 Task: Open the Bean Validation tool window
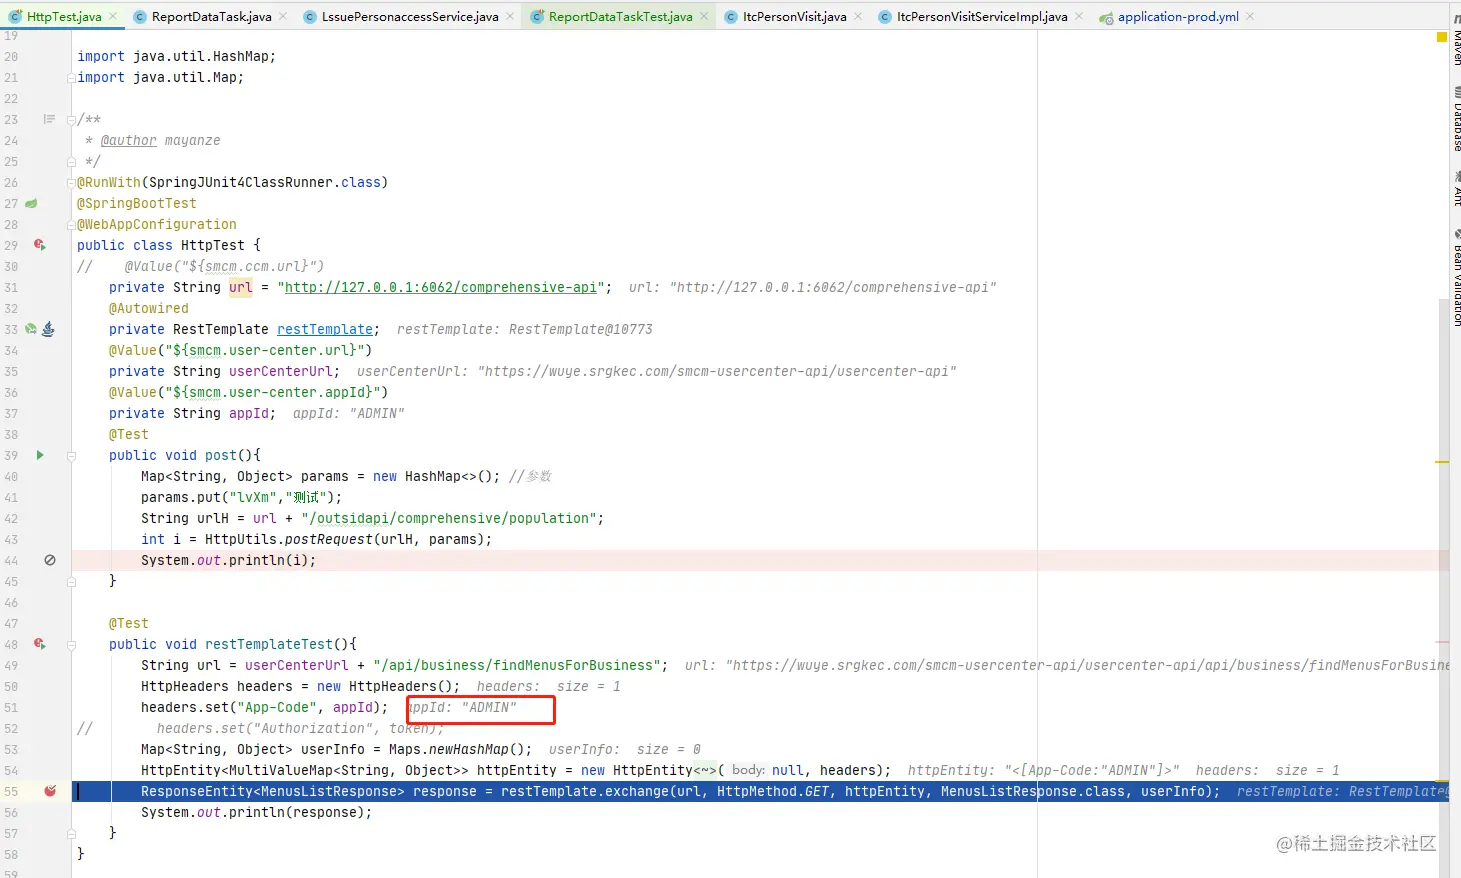(1456, 278)
